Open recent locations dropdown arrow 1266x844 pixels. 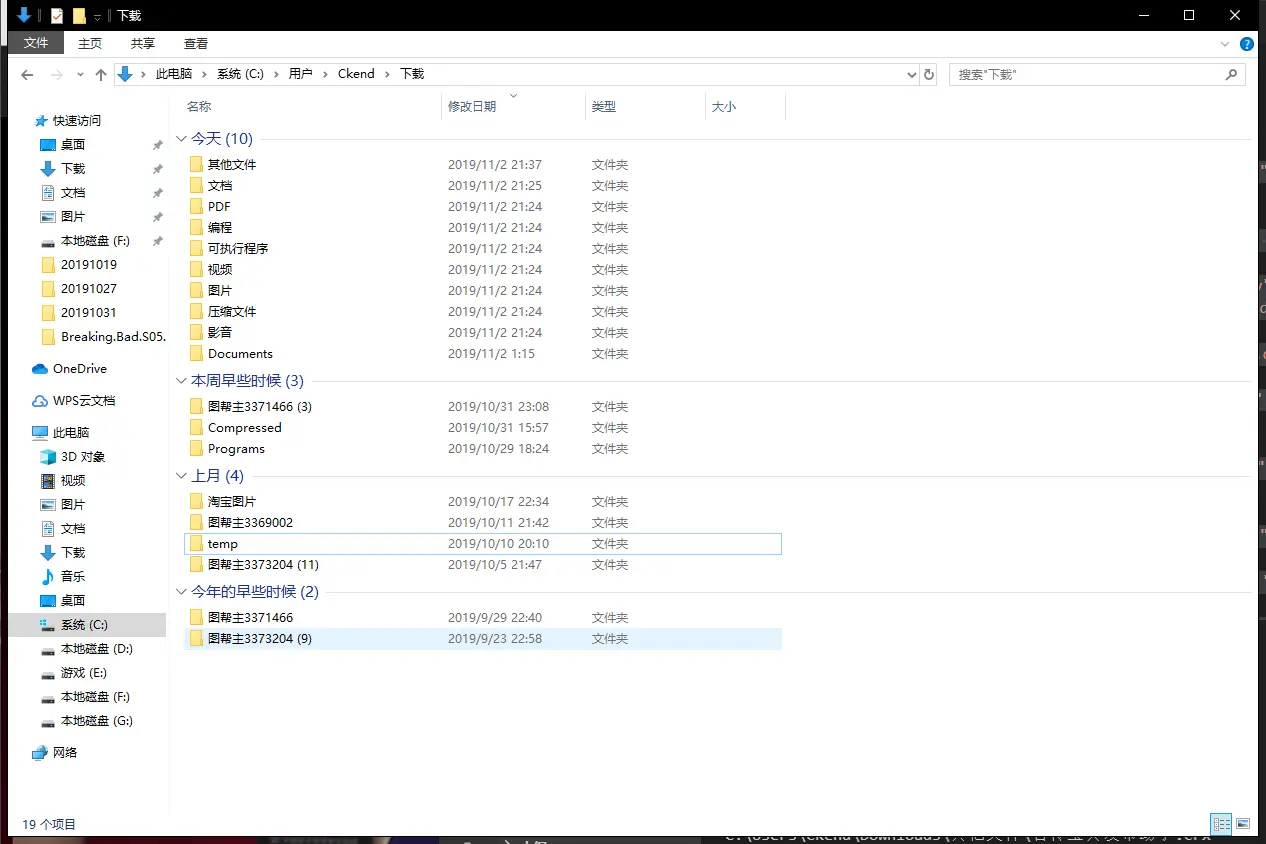pyautogui.click(x=79, y=75)
